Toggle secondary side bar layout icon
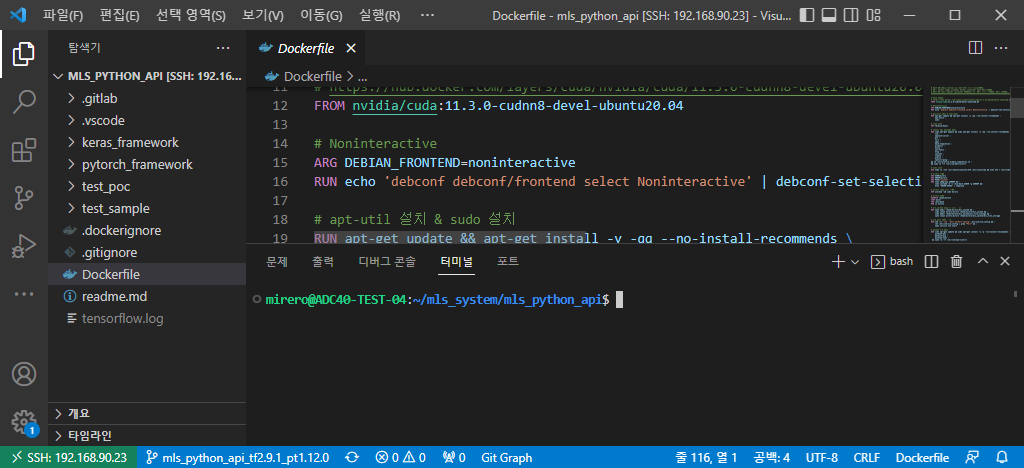 click(x=850, y=14)
